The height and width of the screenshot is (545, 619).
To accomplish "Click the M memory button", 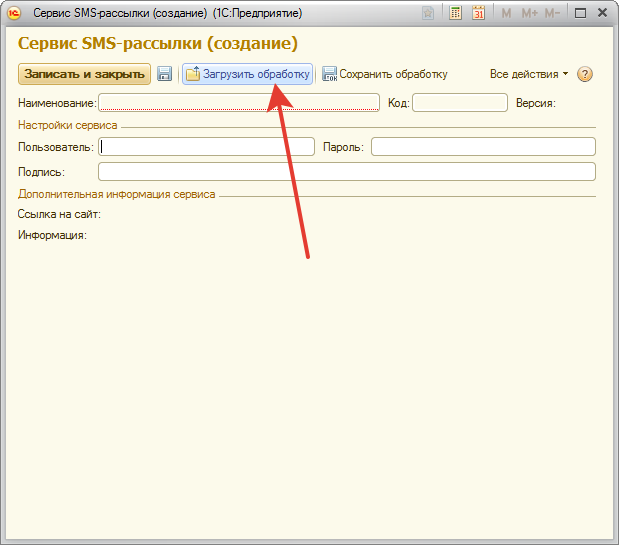I will click(x=506, y=13).
